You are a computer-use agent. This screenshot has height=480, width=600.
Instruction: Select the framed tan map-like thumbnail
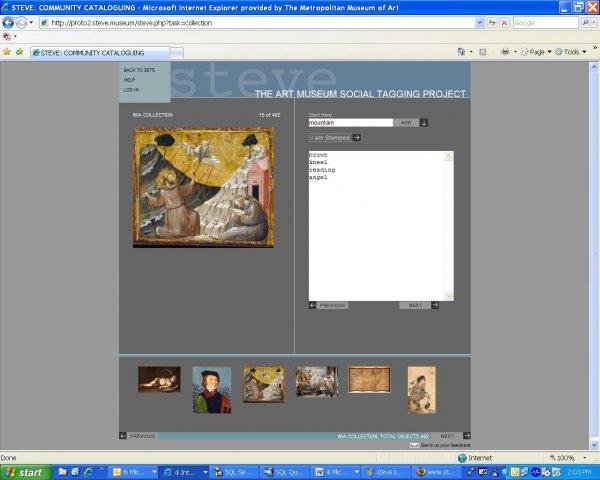click(369, 380)
